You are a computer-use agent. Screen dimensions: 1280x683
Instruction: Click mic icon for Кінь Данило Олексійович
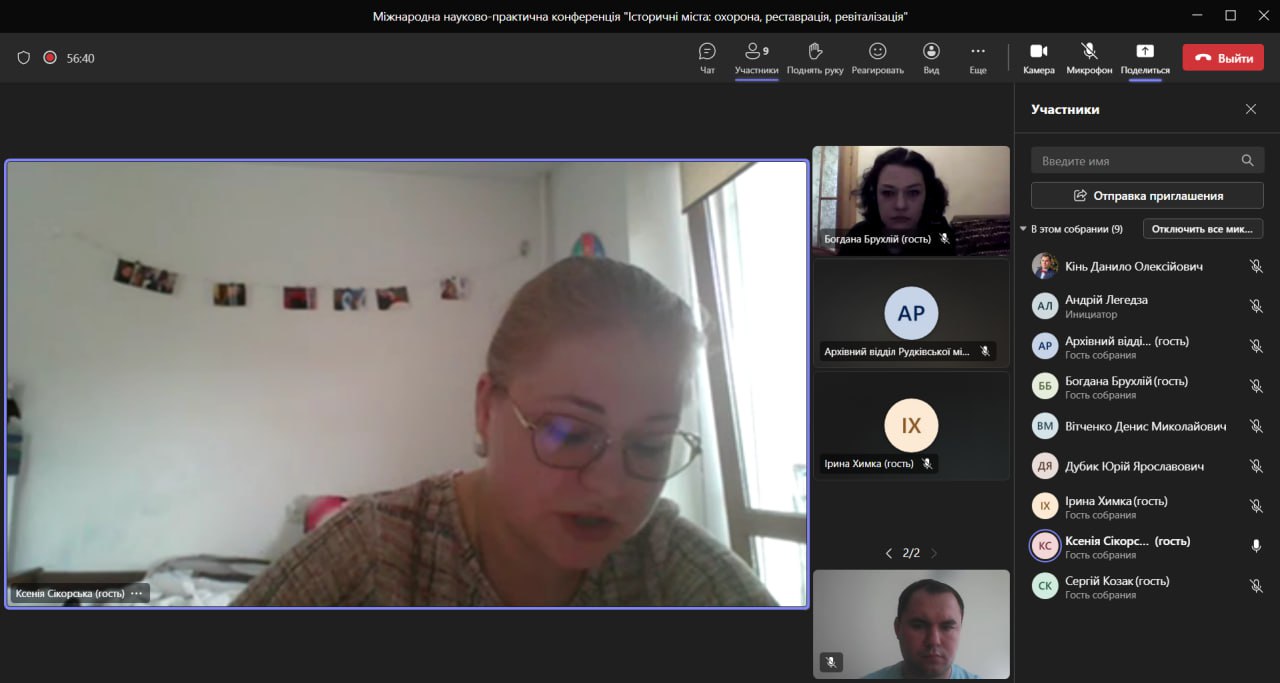click(x=1256, y=266)
